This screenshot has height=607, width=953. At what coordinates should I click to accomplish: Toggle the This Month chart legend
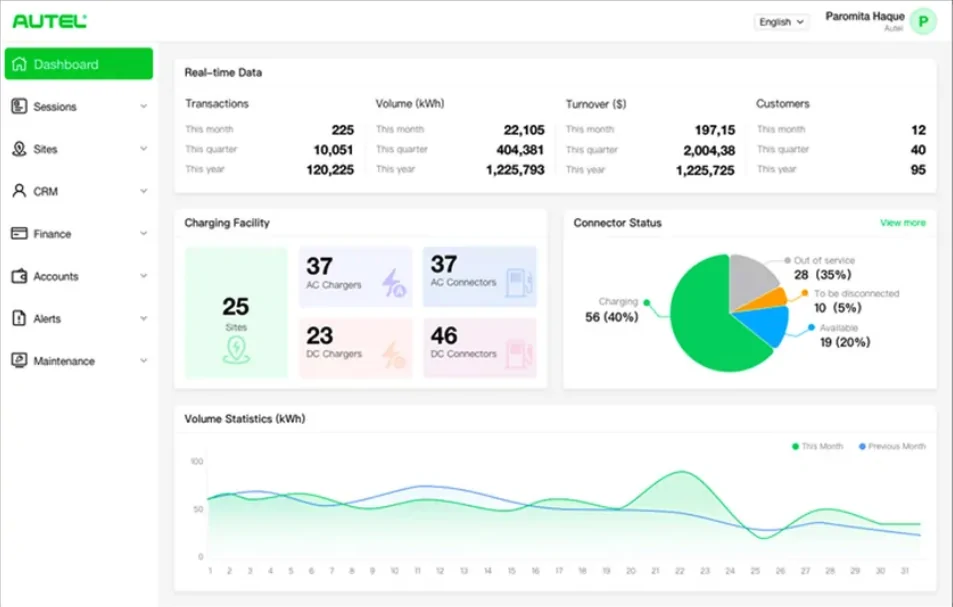817,446
